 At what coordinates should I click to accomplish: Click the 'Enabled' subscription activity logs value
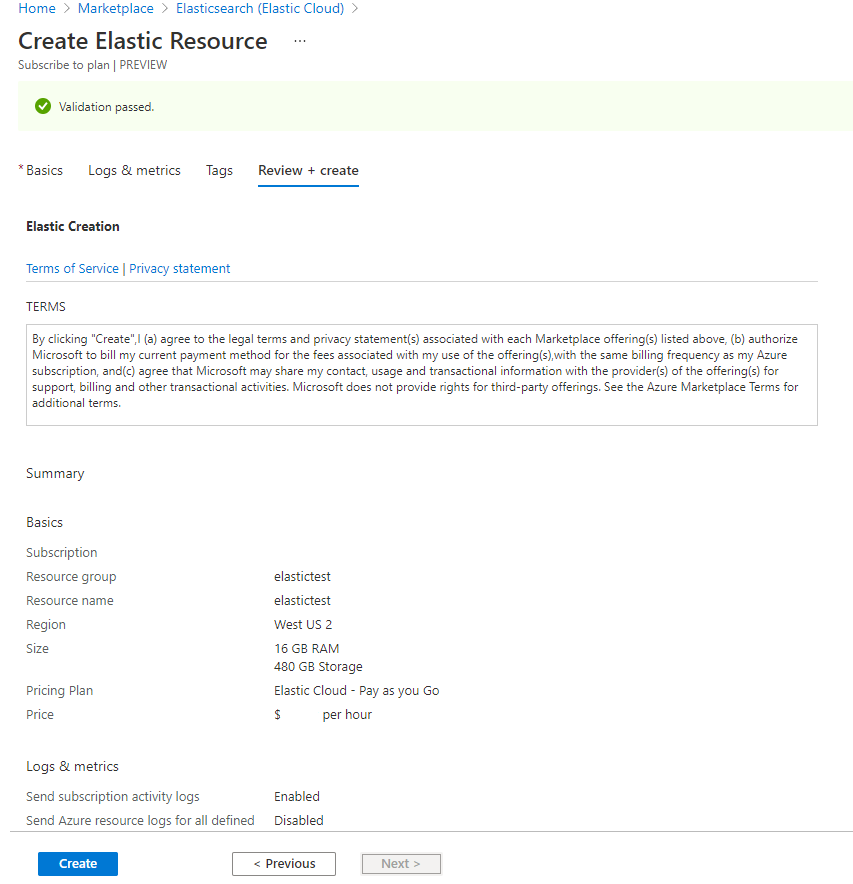pos(297,796)
